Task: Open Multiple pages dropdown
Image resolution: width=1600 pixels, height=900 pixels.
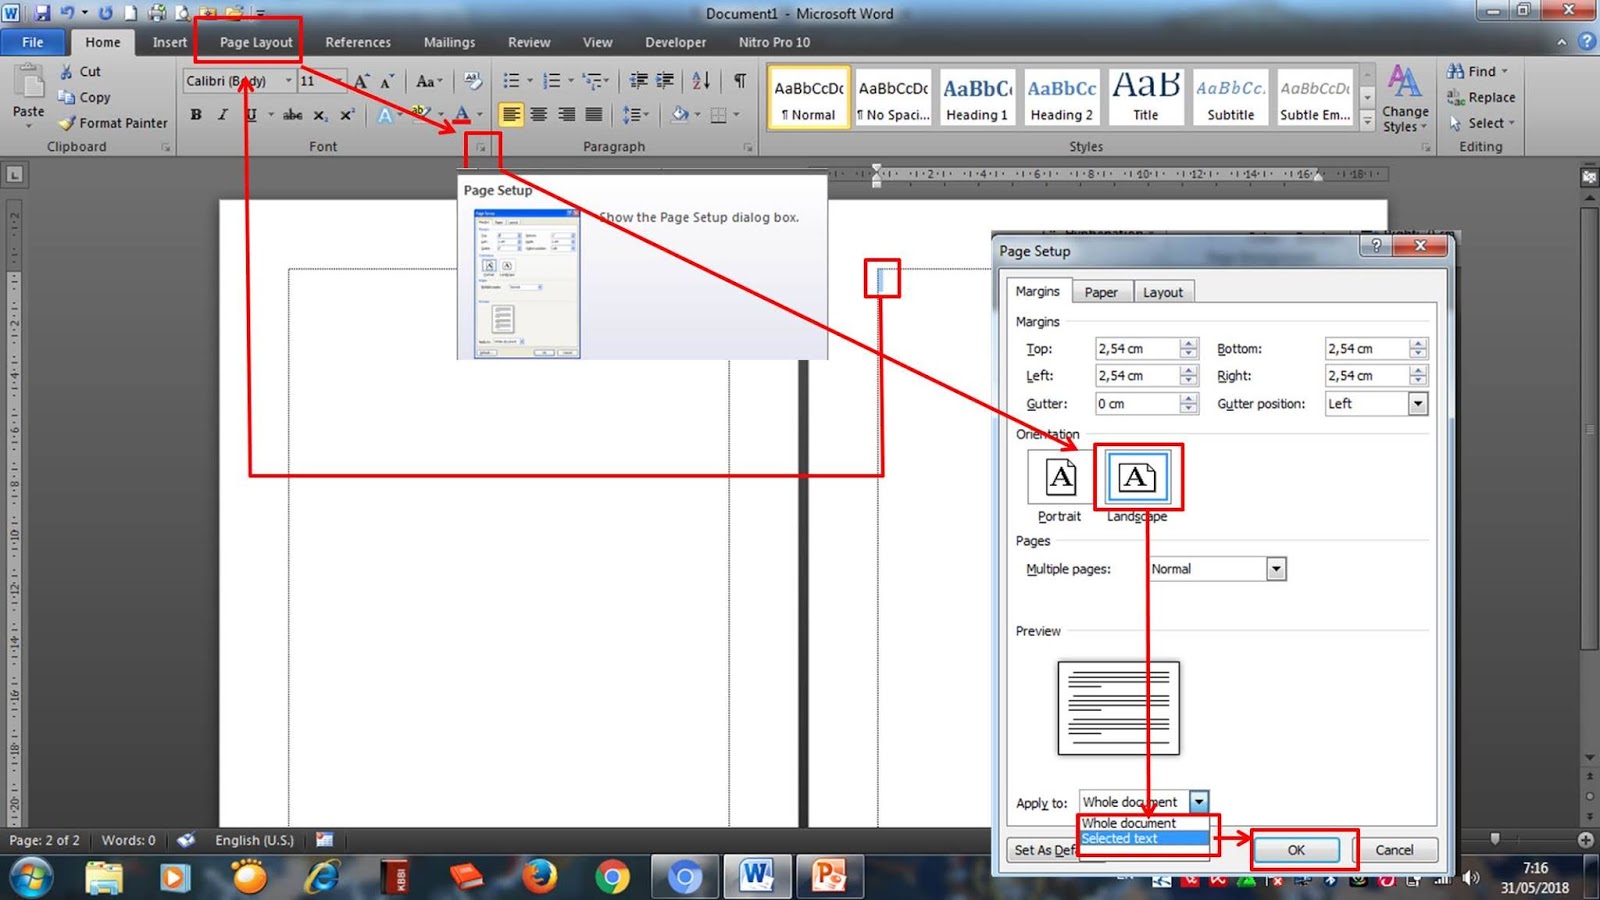Action: point(1276,569)
